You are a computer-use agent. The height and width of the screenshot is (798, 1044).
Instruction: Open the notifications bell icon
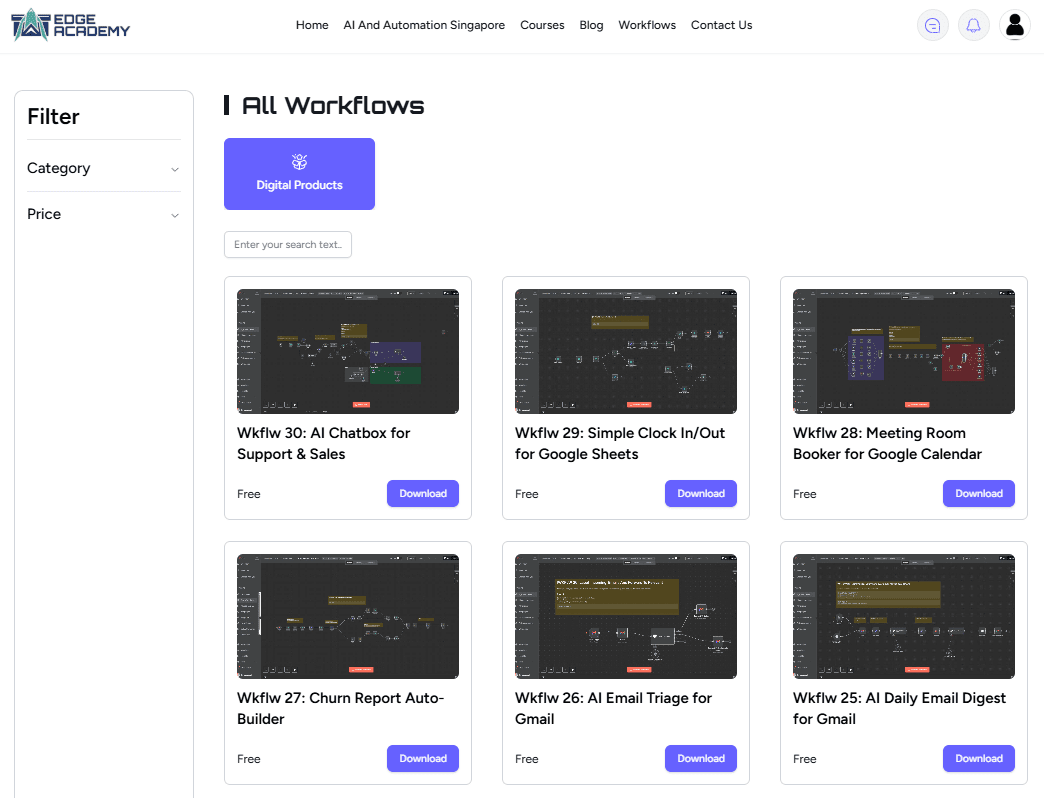973,26
